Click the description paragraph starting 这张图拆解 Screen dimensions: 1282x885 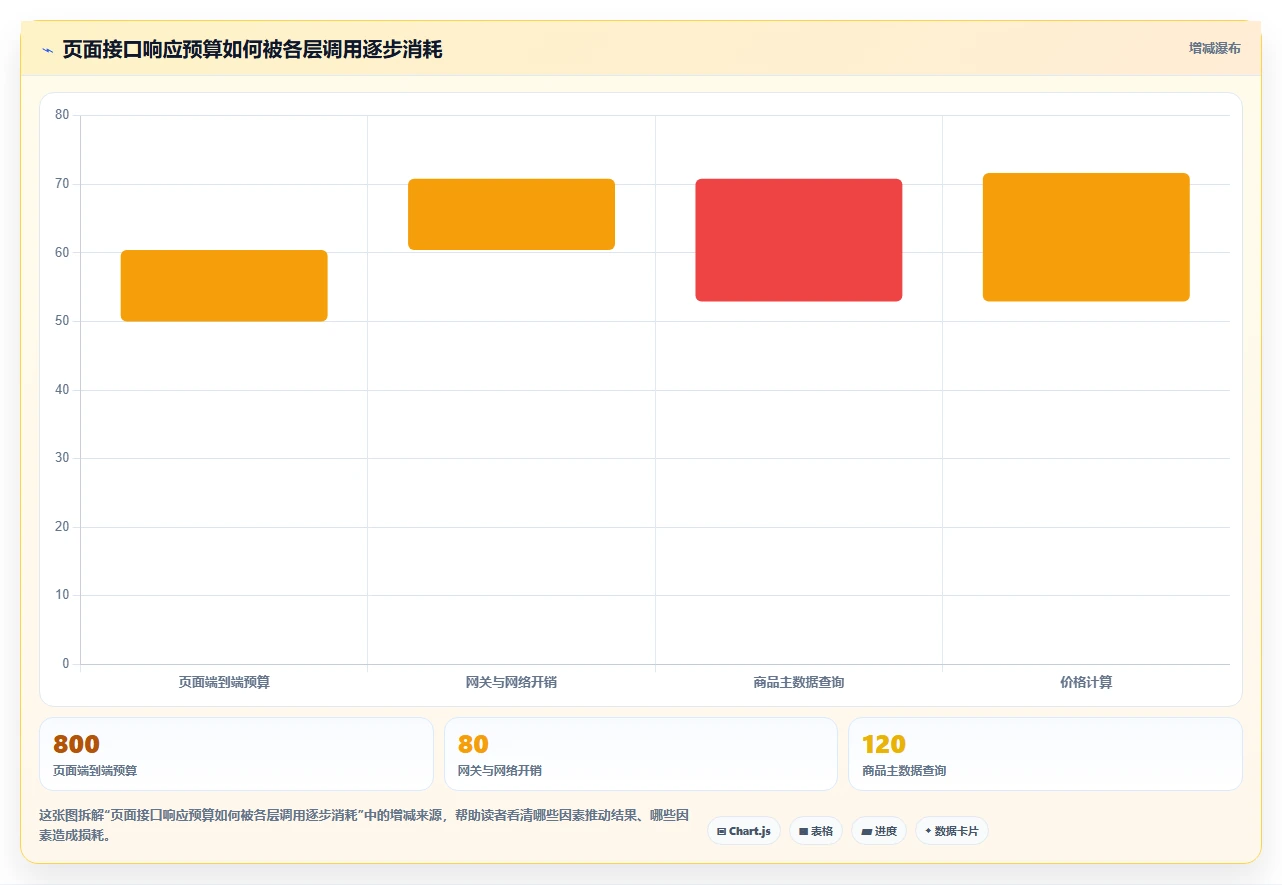(364, 826)
